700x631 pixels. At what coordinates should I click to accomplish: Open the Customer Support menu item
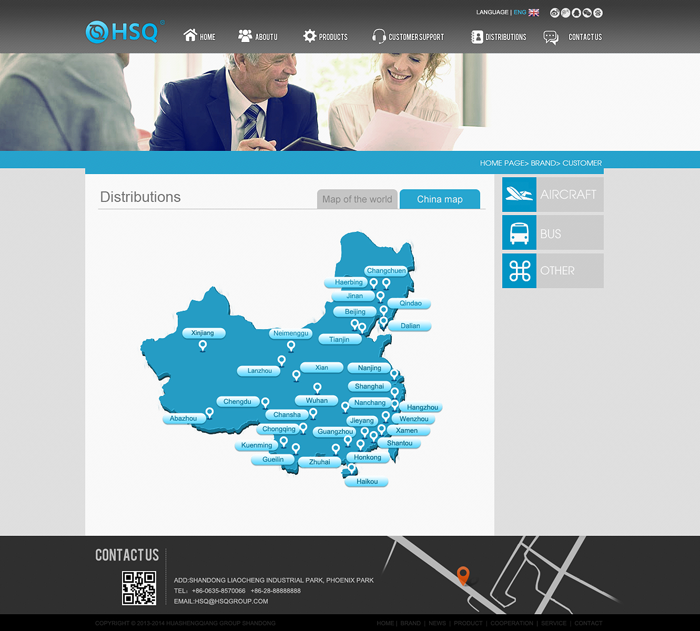(x=416, y=37)
